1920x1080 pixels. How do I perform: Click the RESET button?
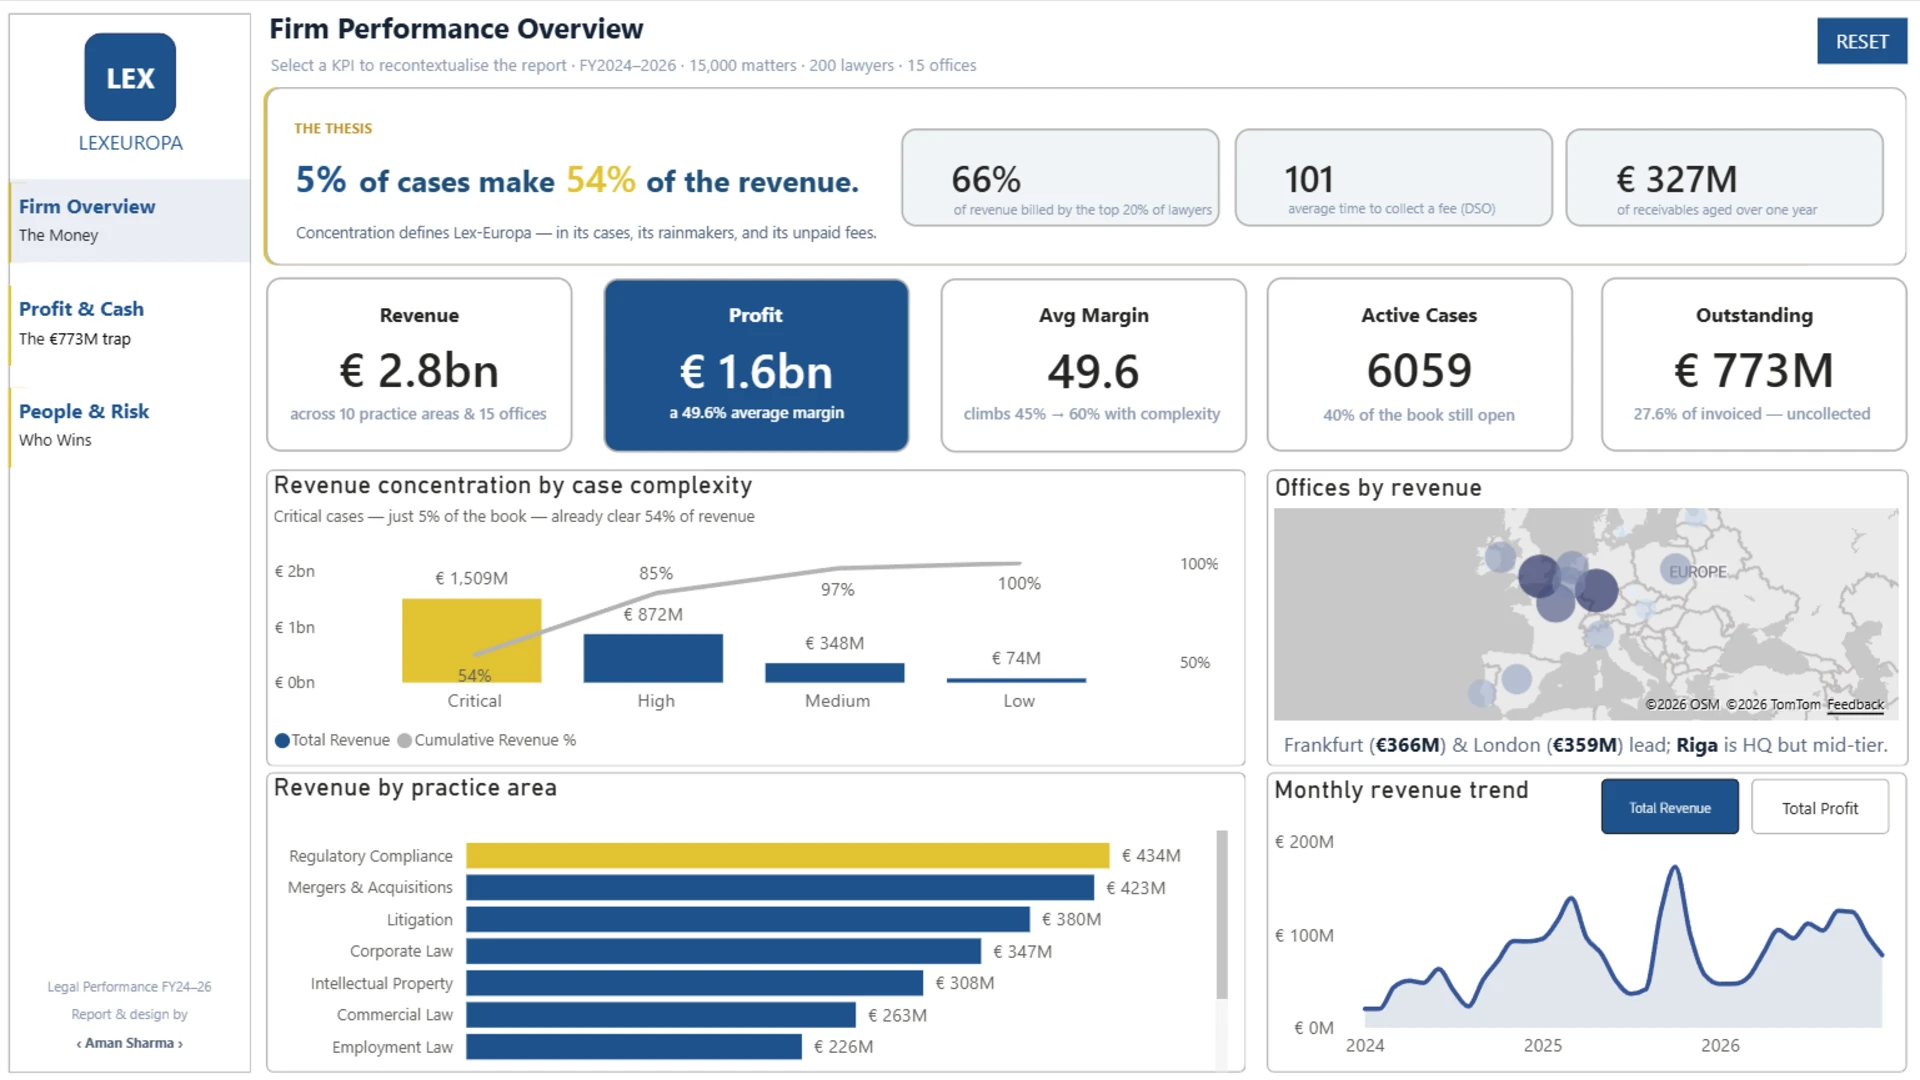pyautogui.click(x=1862, y=41)
